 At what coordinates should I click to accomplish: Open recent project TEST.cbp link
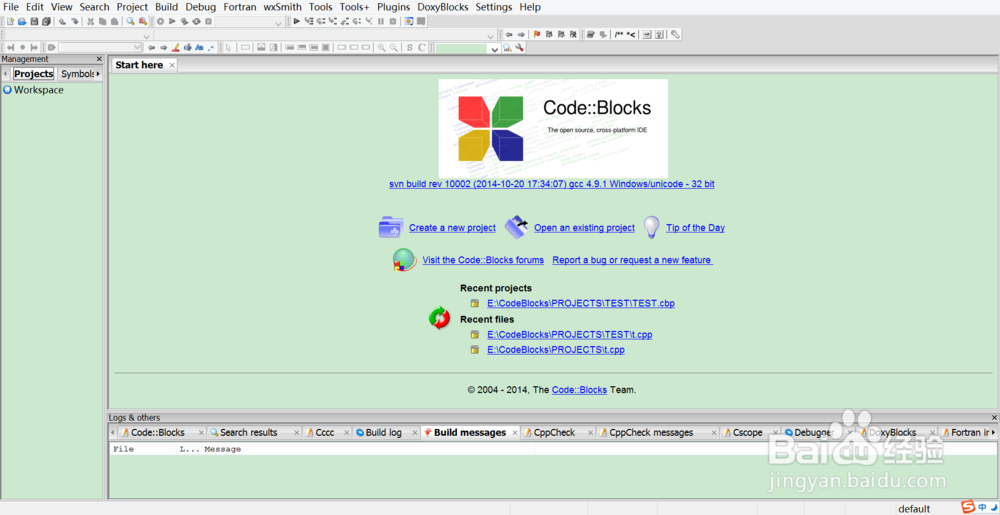pos(580,303)
